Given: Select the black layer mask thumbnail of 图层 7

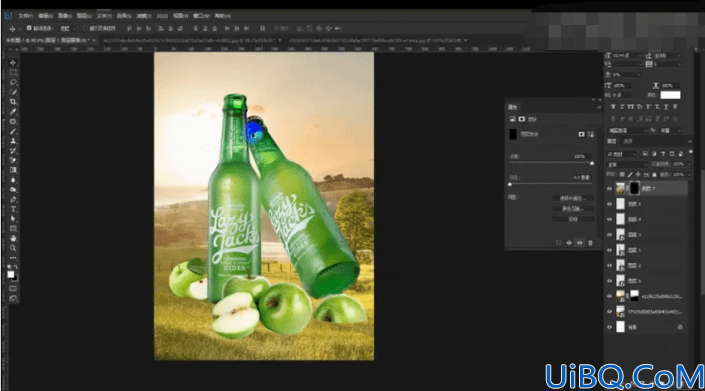Looking at the screenshot, I should 634,188.
